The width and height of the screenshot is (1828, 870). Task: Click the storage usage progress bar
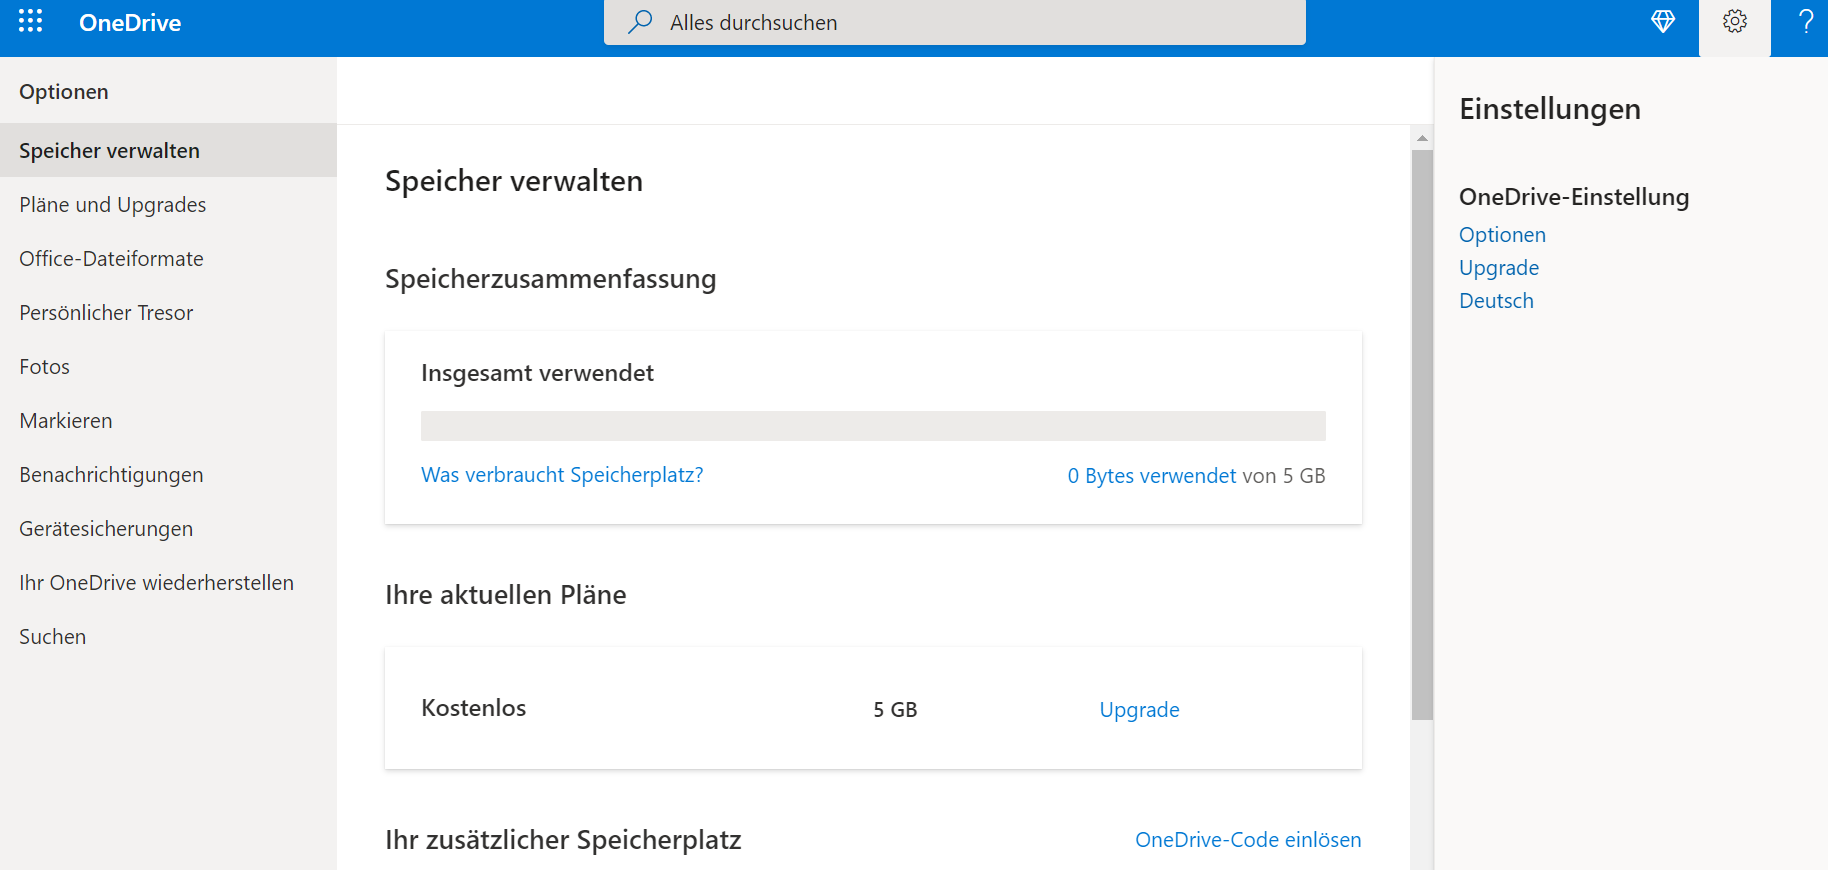[x=873, y=426]
